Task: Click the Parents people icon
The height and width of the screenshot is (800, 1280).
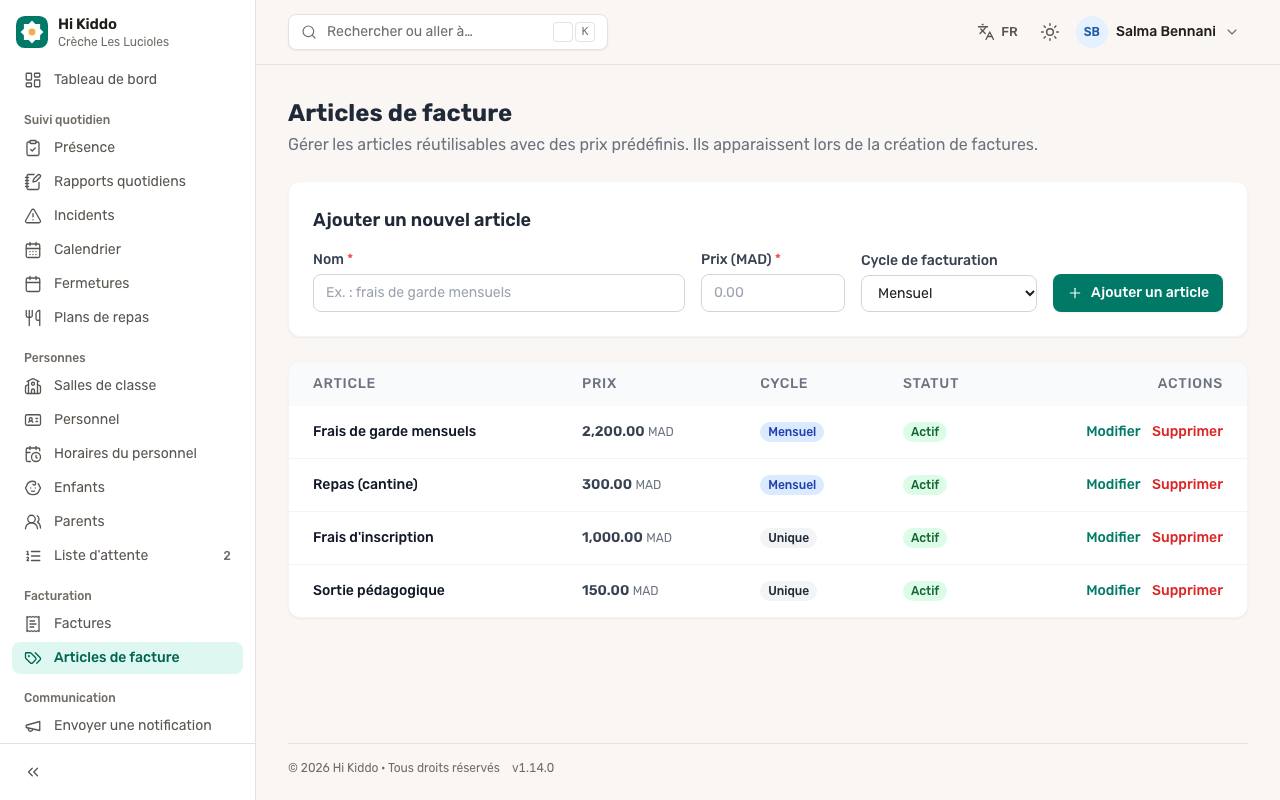Action: coord(33,522)
